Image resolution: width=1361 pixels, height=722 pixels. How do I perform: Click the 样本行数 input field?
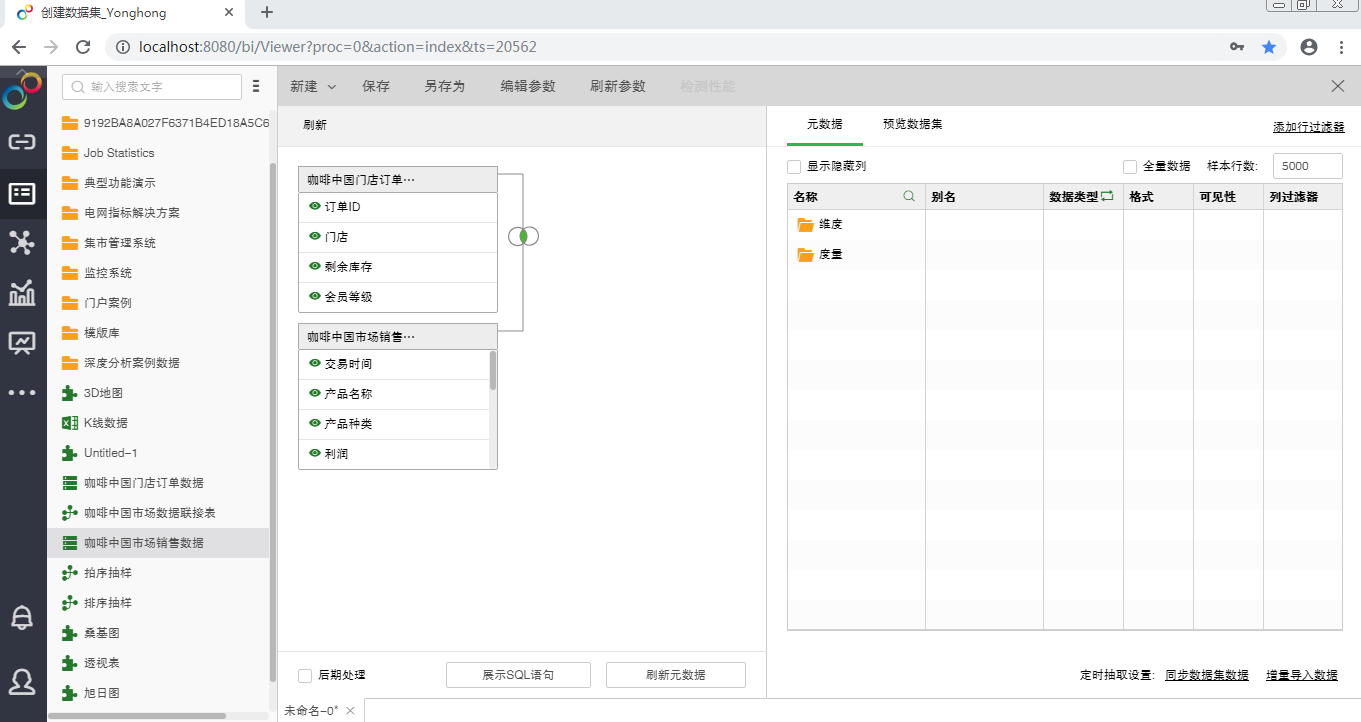click(1307, 166)
